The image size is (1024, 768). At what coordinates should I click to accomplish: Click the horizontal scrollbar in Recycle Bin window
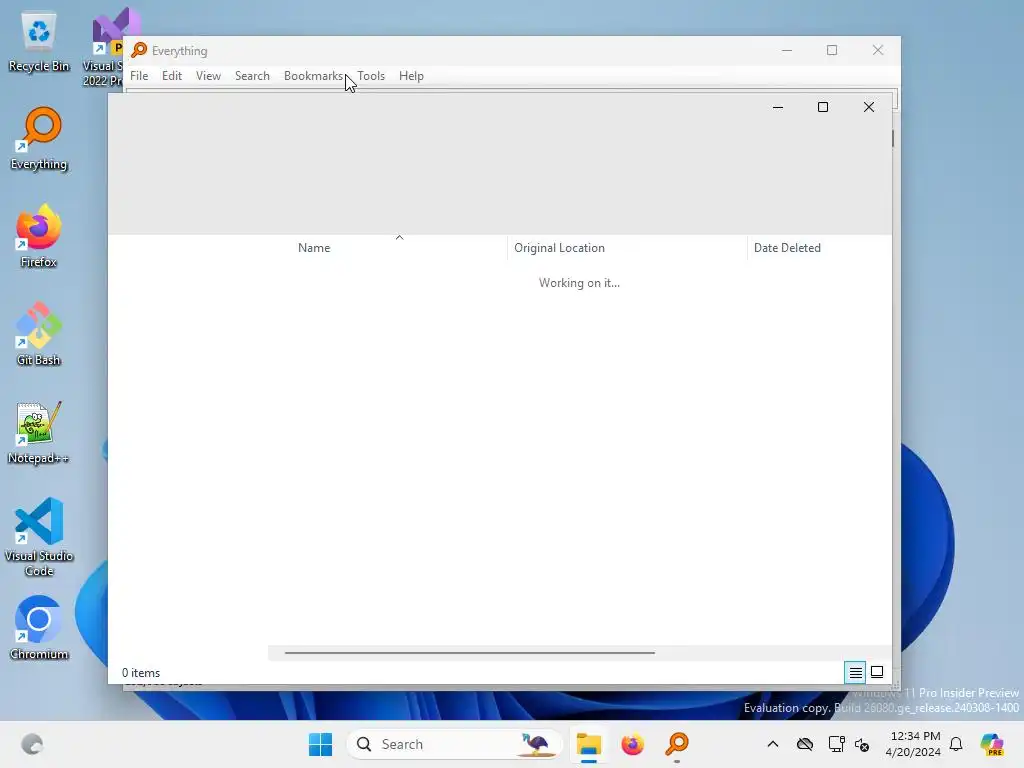coord(470,652)
